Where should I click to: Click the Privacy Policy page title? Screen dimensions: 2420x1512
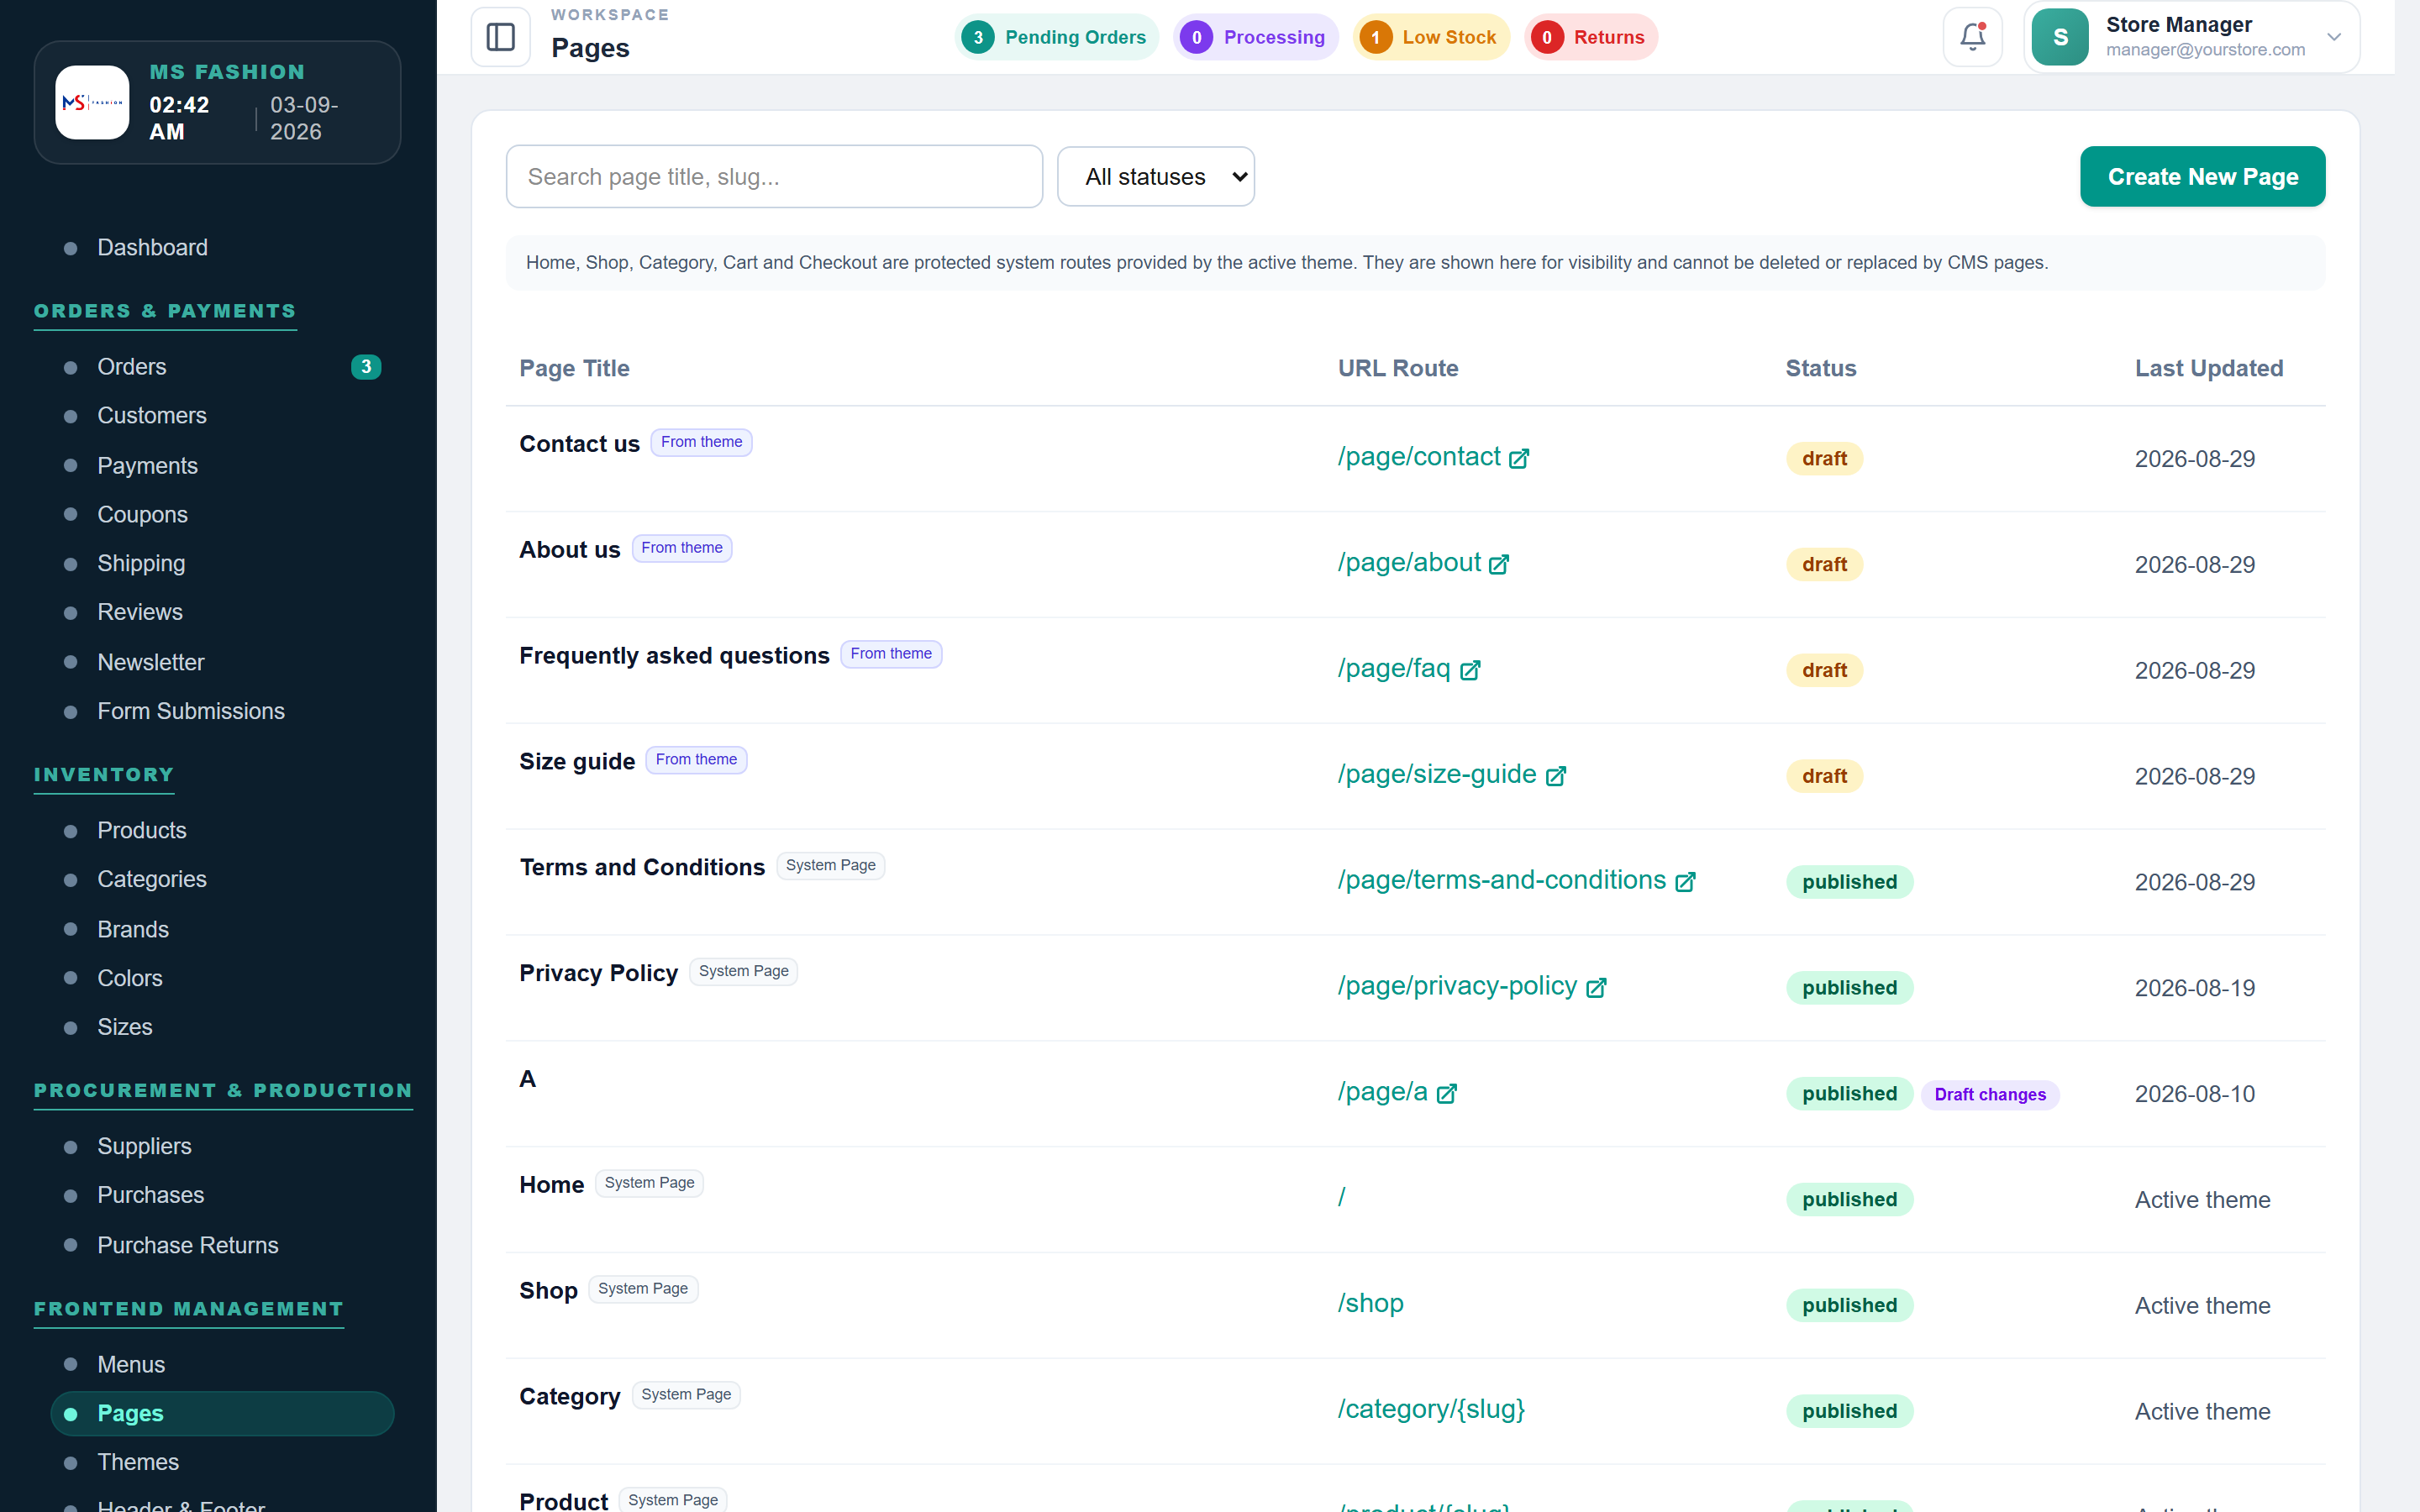click(598, 973)
